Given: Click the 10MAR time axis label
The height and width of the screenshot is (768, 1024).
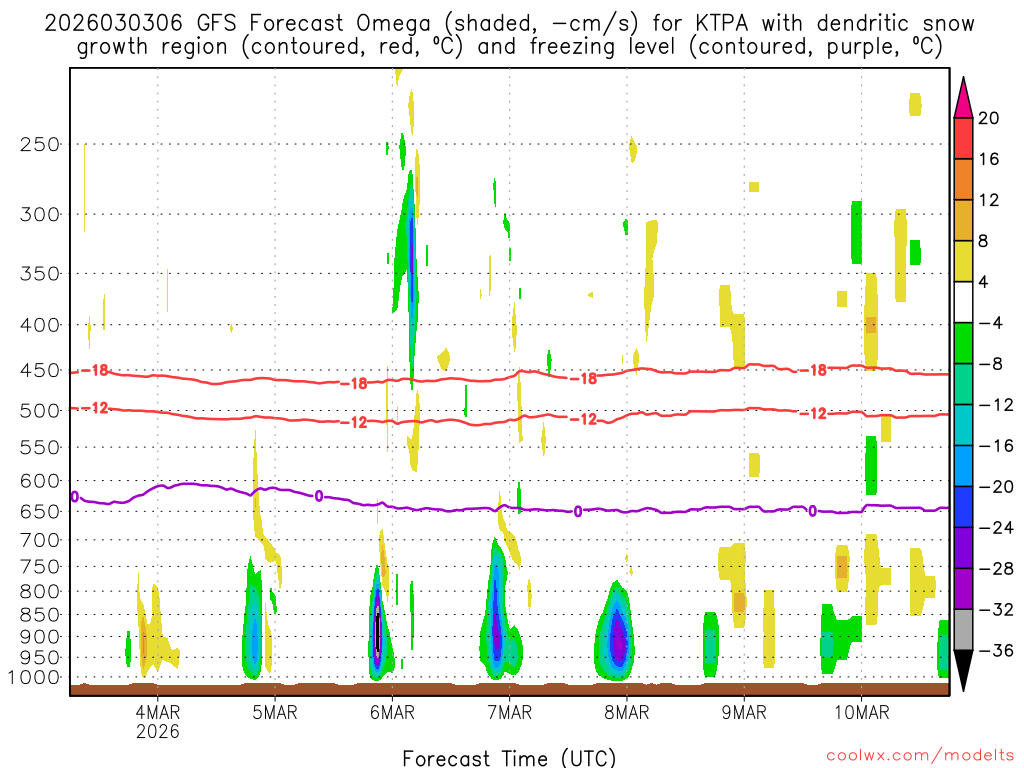Looking at the screenshot, I should [x=861, y=712].
